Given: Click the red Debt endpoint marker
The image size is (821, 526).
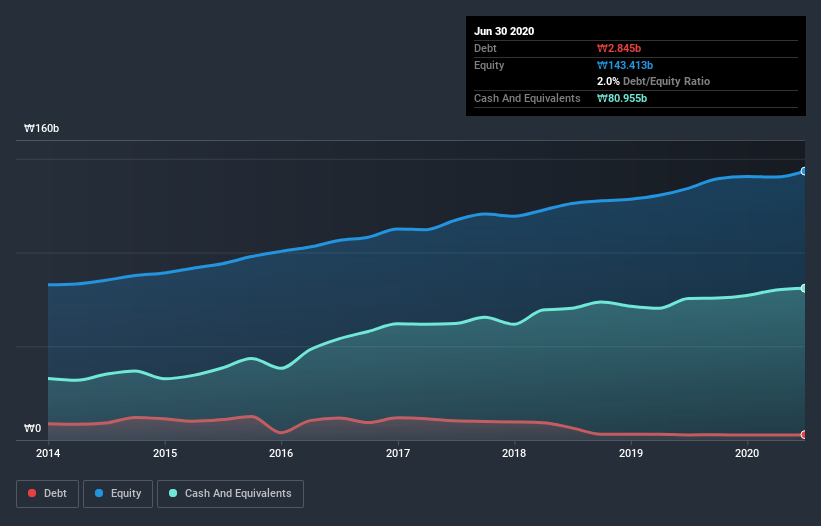Looking at the screenshot, I should click(804, 434).
